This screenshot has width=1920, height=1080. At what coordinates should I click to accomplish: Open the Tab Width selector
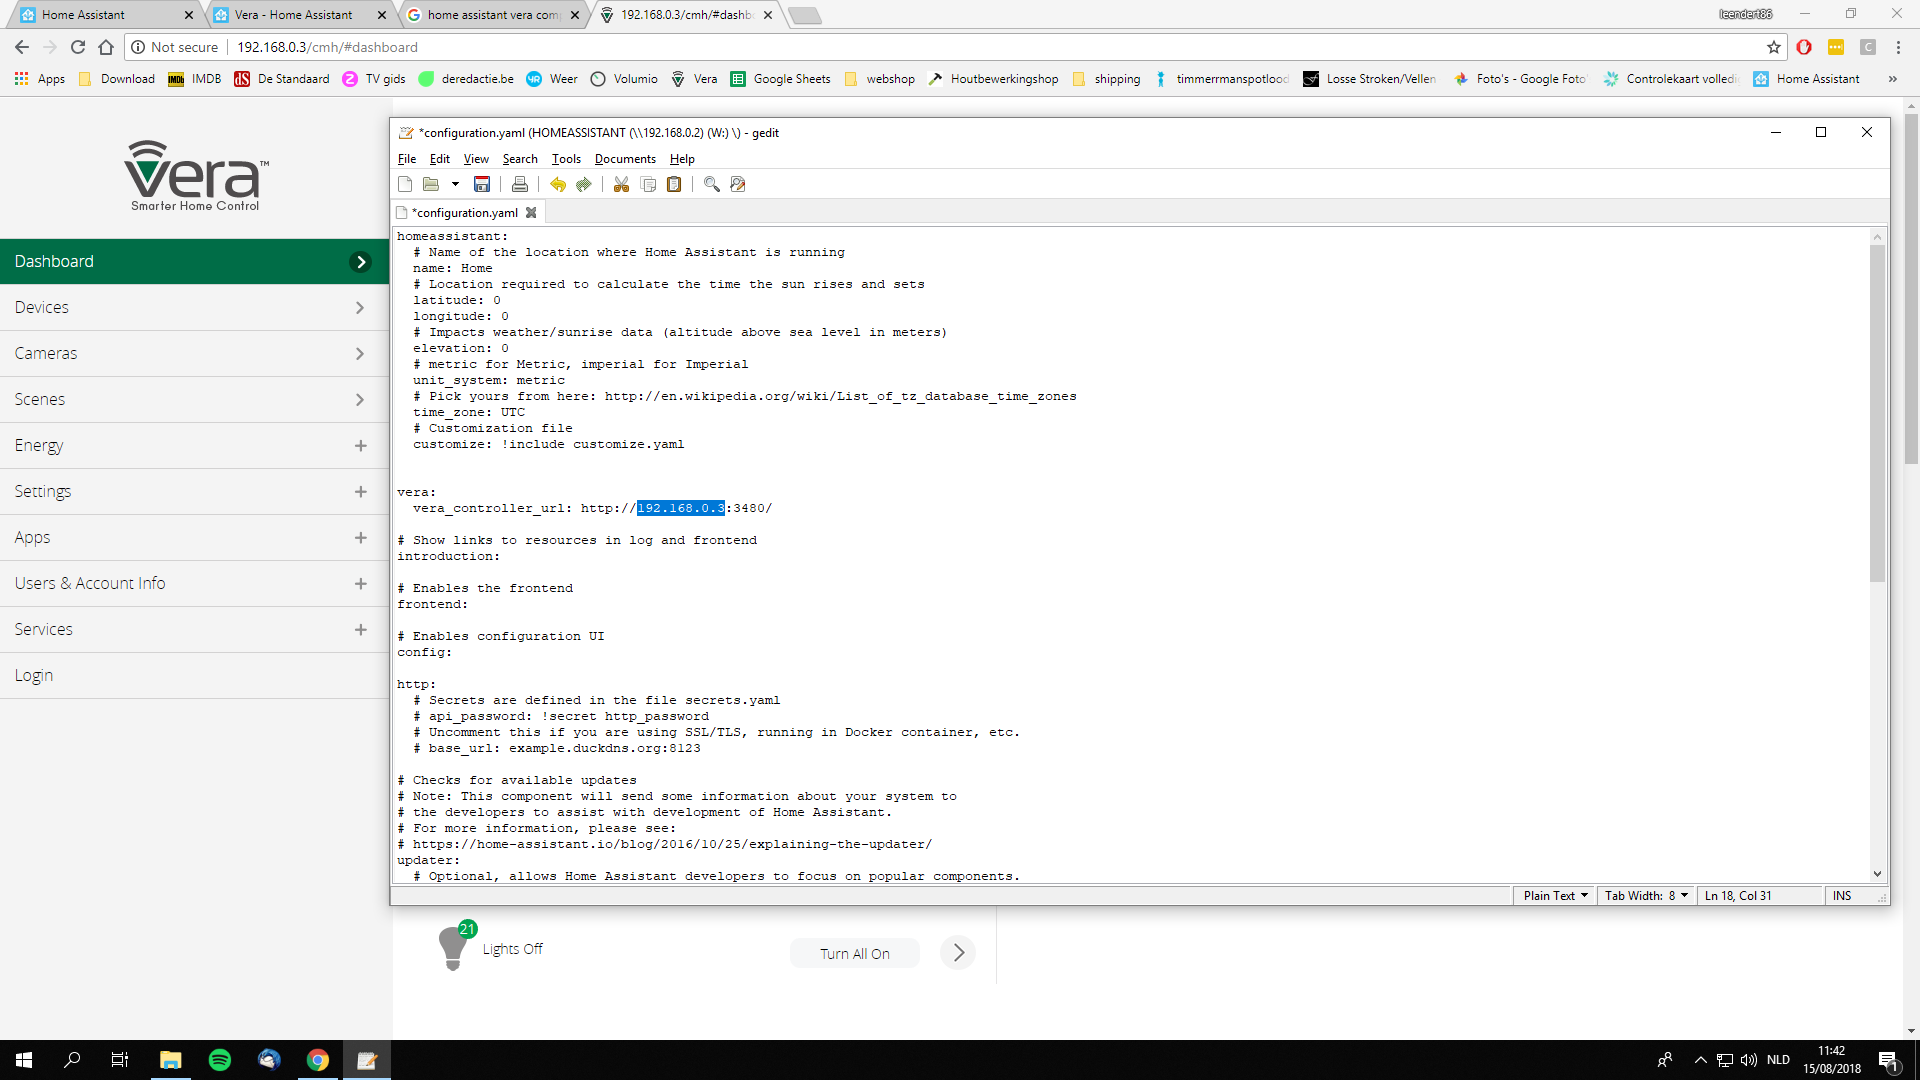tap(1646, 896)
